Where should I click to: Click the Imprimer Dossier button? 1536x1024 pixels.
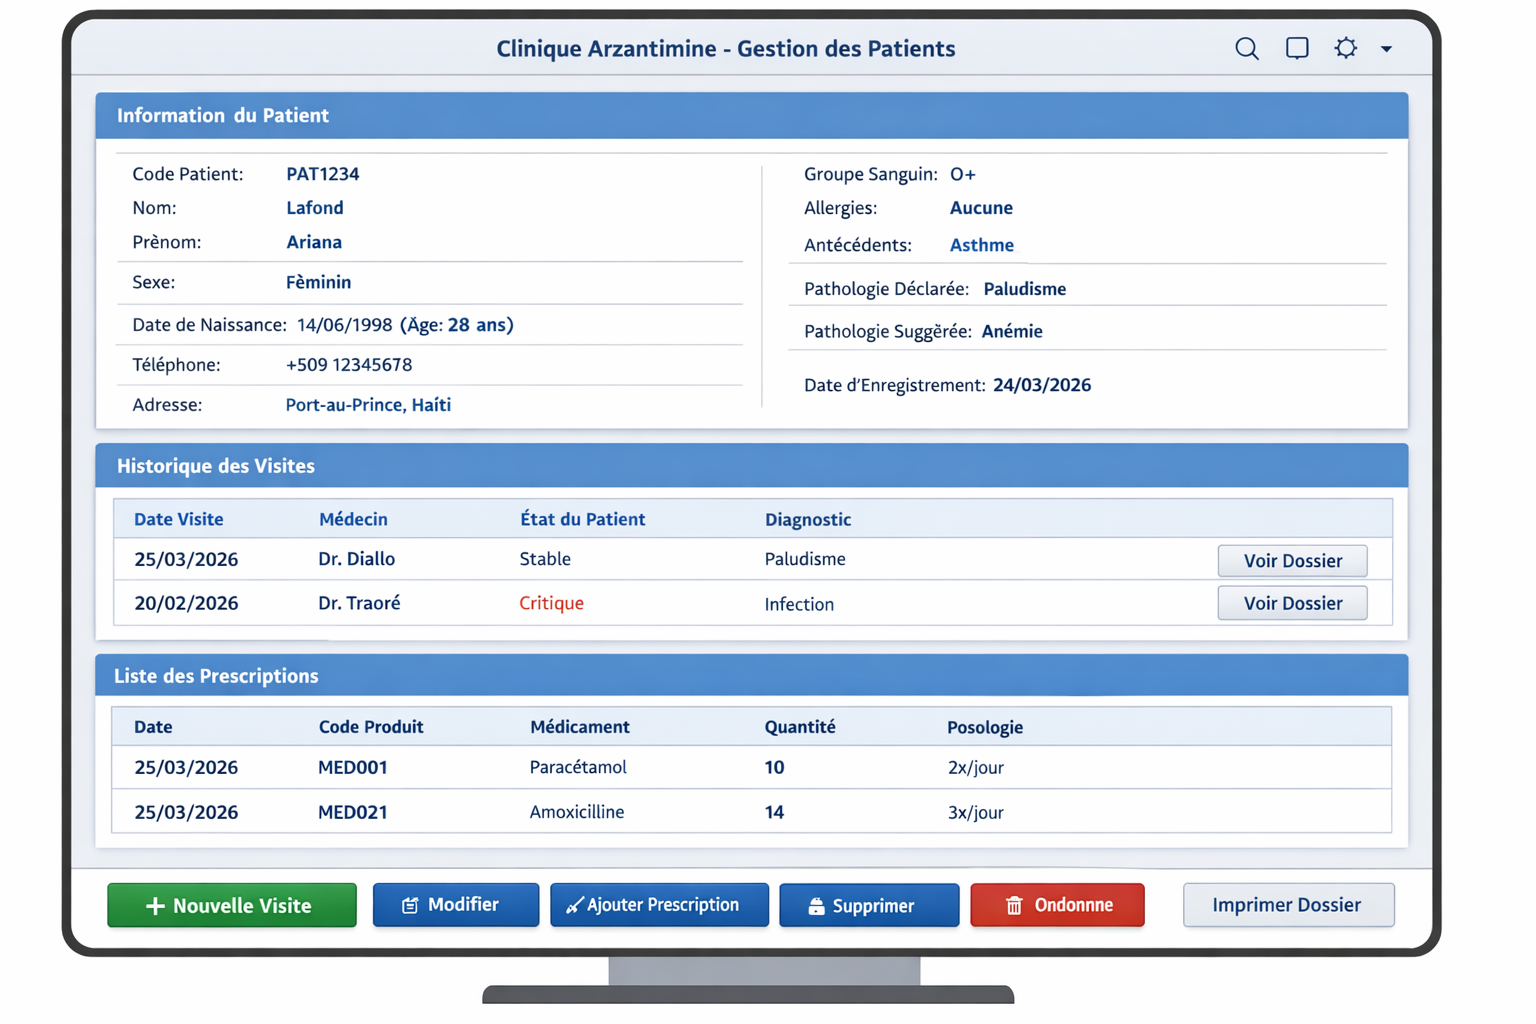coord(1288,905)
